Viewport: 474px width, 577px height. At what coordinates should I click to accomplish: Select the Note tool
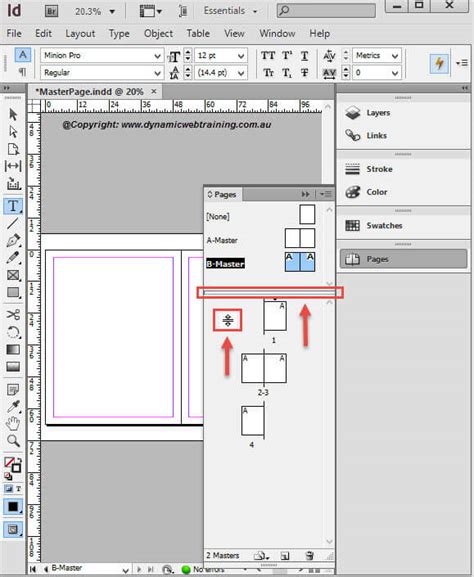(x=13, y=389)
